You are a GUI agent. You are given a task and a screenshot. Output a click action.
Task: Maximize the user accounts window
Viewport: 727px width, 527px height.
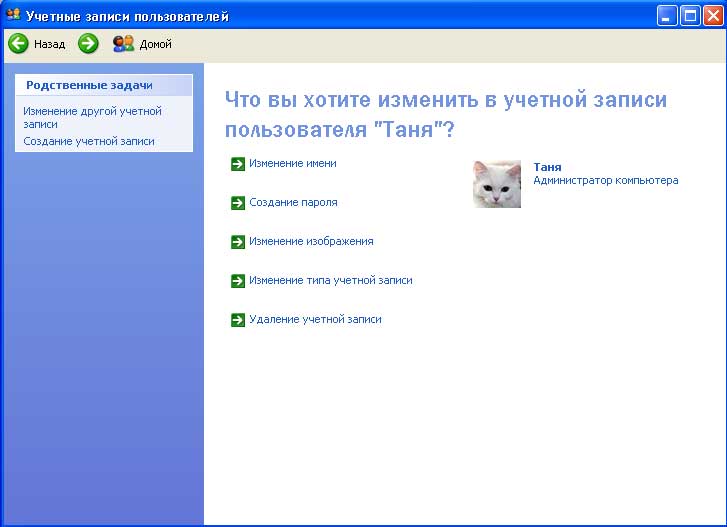tap(690, 16)
